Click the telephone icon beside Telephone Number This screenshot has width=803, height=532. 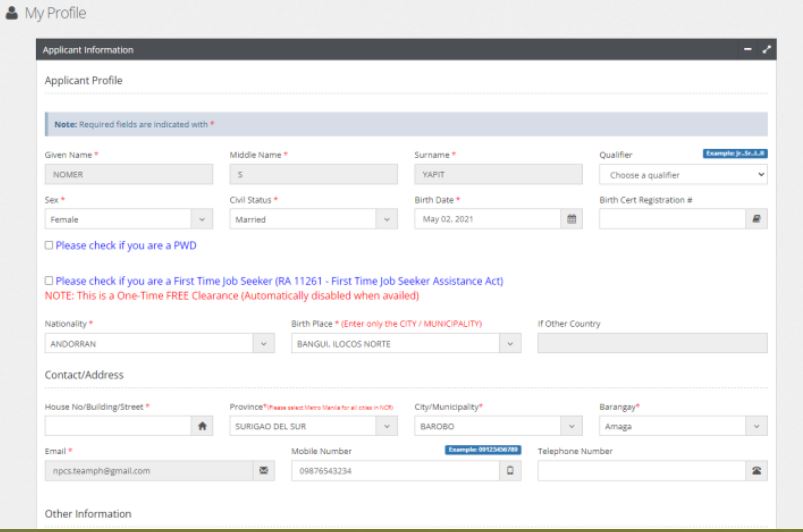pos(757,471)
